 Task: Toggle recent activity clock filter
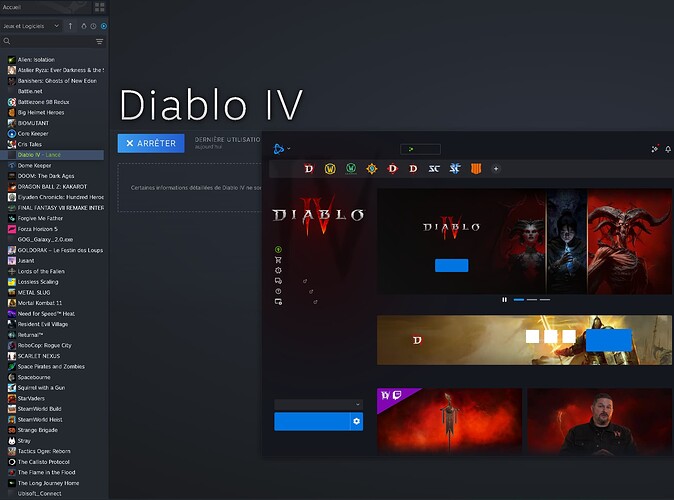93,26
